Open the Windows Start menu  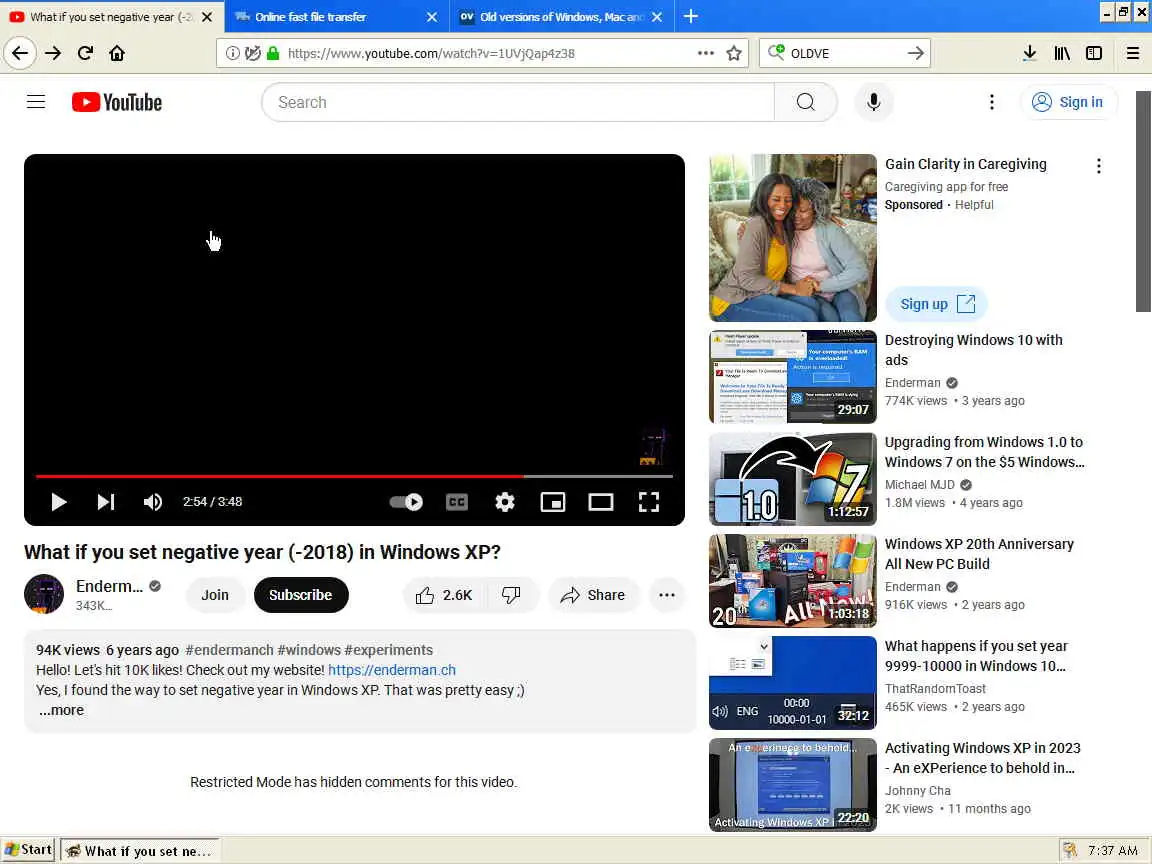(x=29, y=850)
